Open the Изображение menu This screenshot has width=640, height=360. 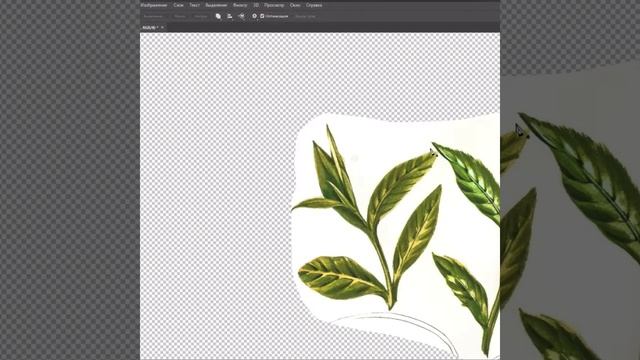(153, 5)
